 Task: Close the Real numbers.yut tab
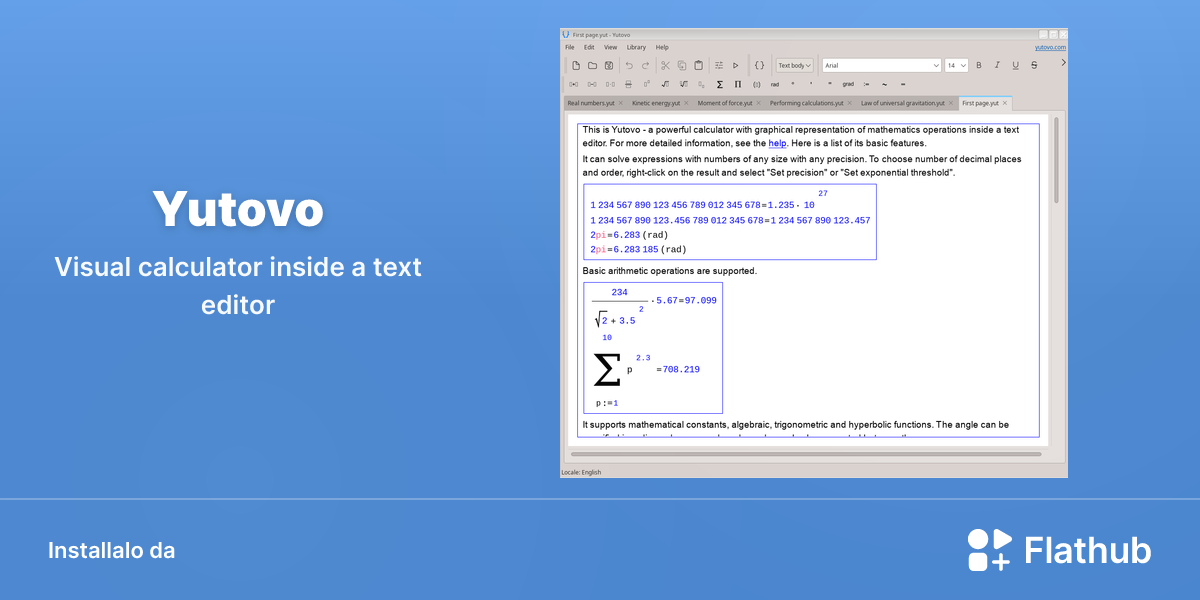coord(620,103)
